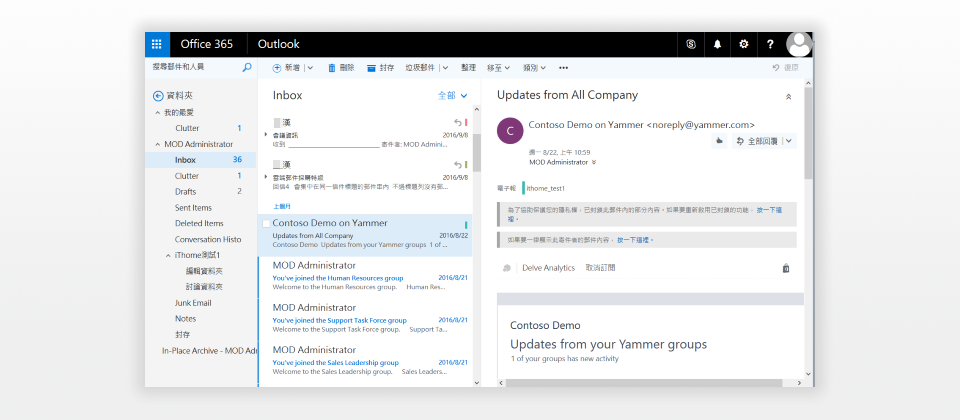Expand recipient details next to MOD Administrator

click(594, 163)
